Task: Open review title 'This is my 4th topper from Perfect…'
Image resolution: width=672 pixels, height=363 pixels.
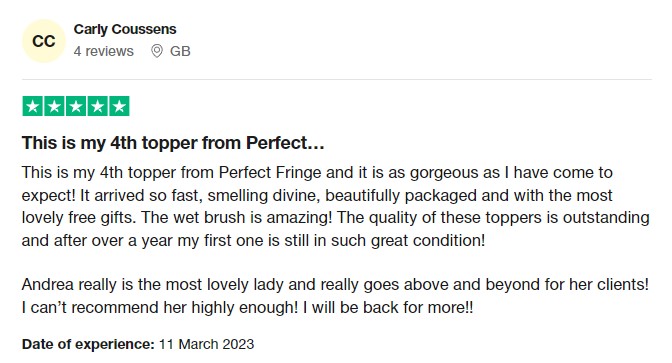Action: pyautogui.click(x=173, y=143)
